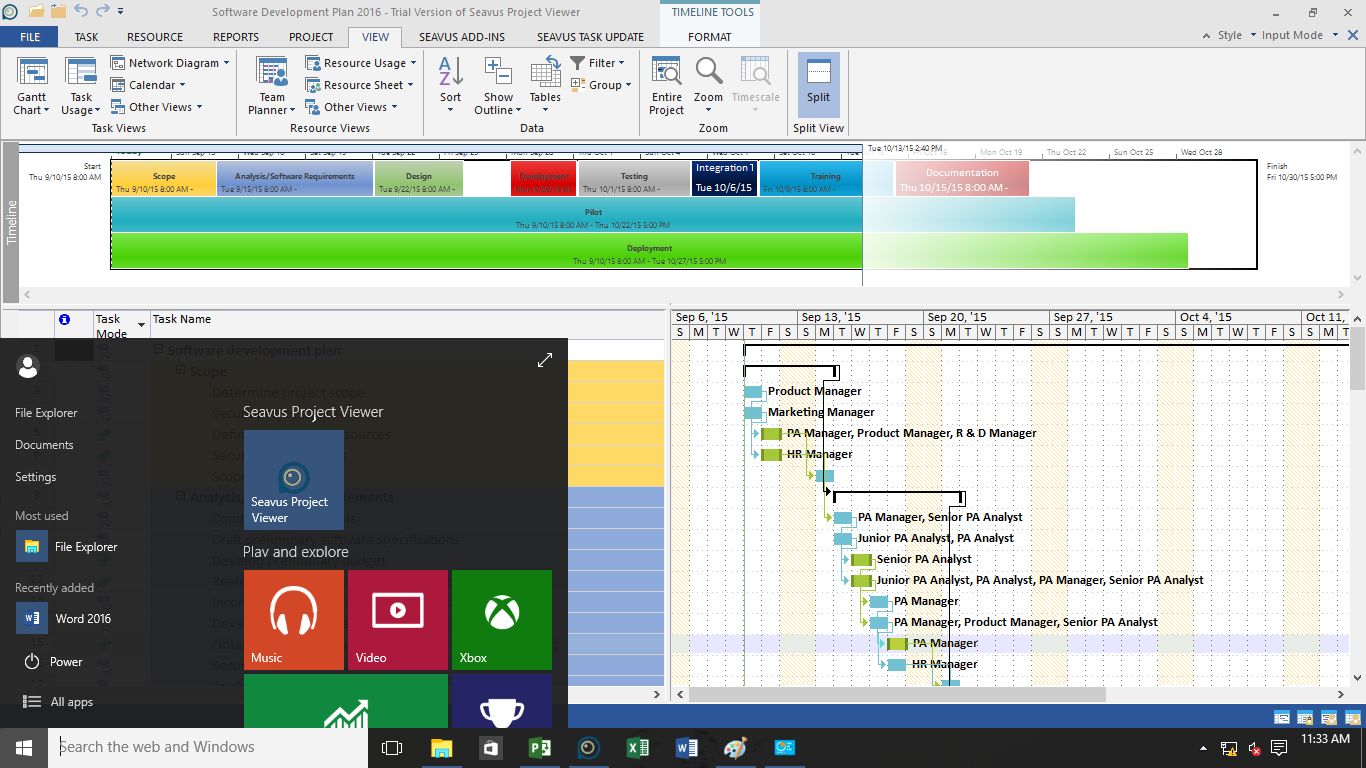This screenshot has height=768, width=1366.
Task: Select the Team Planner icon
Action: [x=272, y=84]
